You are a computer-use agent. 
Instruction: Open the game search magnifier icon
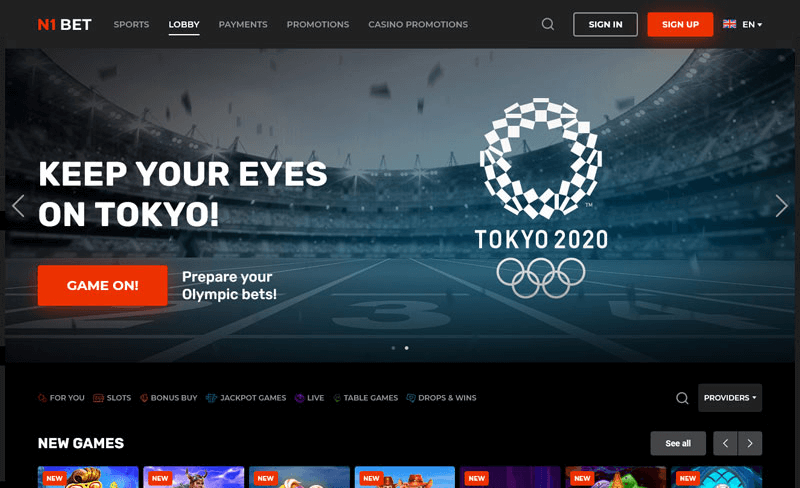[x=682, y=398]
